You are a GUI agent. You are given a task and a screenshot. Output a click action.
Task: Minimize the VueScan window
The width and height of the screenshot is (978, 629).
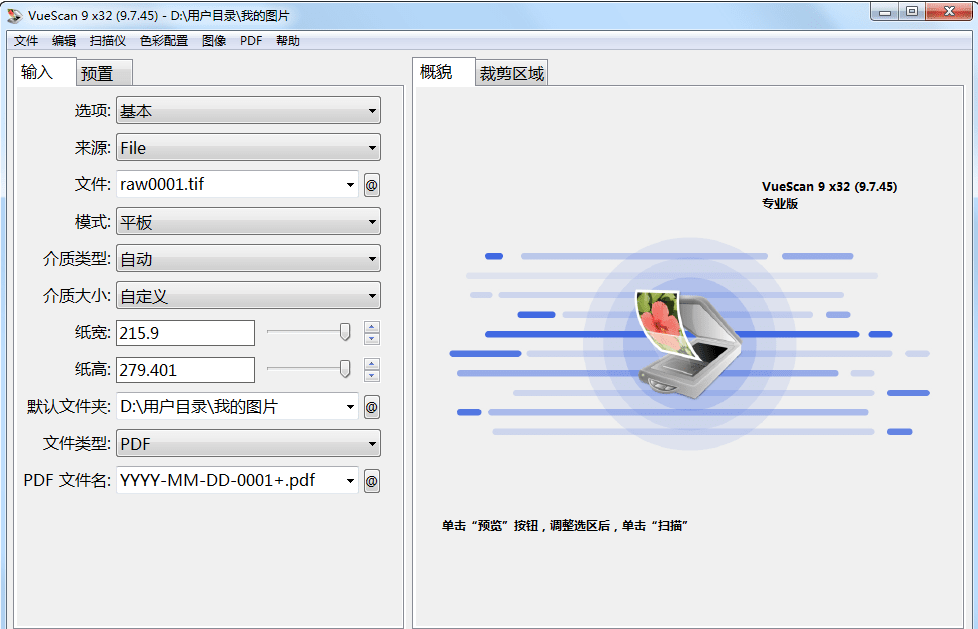(x=884, y=12)
